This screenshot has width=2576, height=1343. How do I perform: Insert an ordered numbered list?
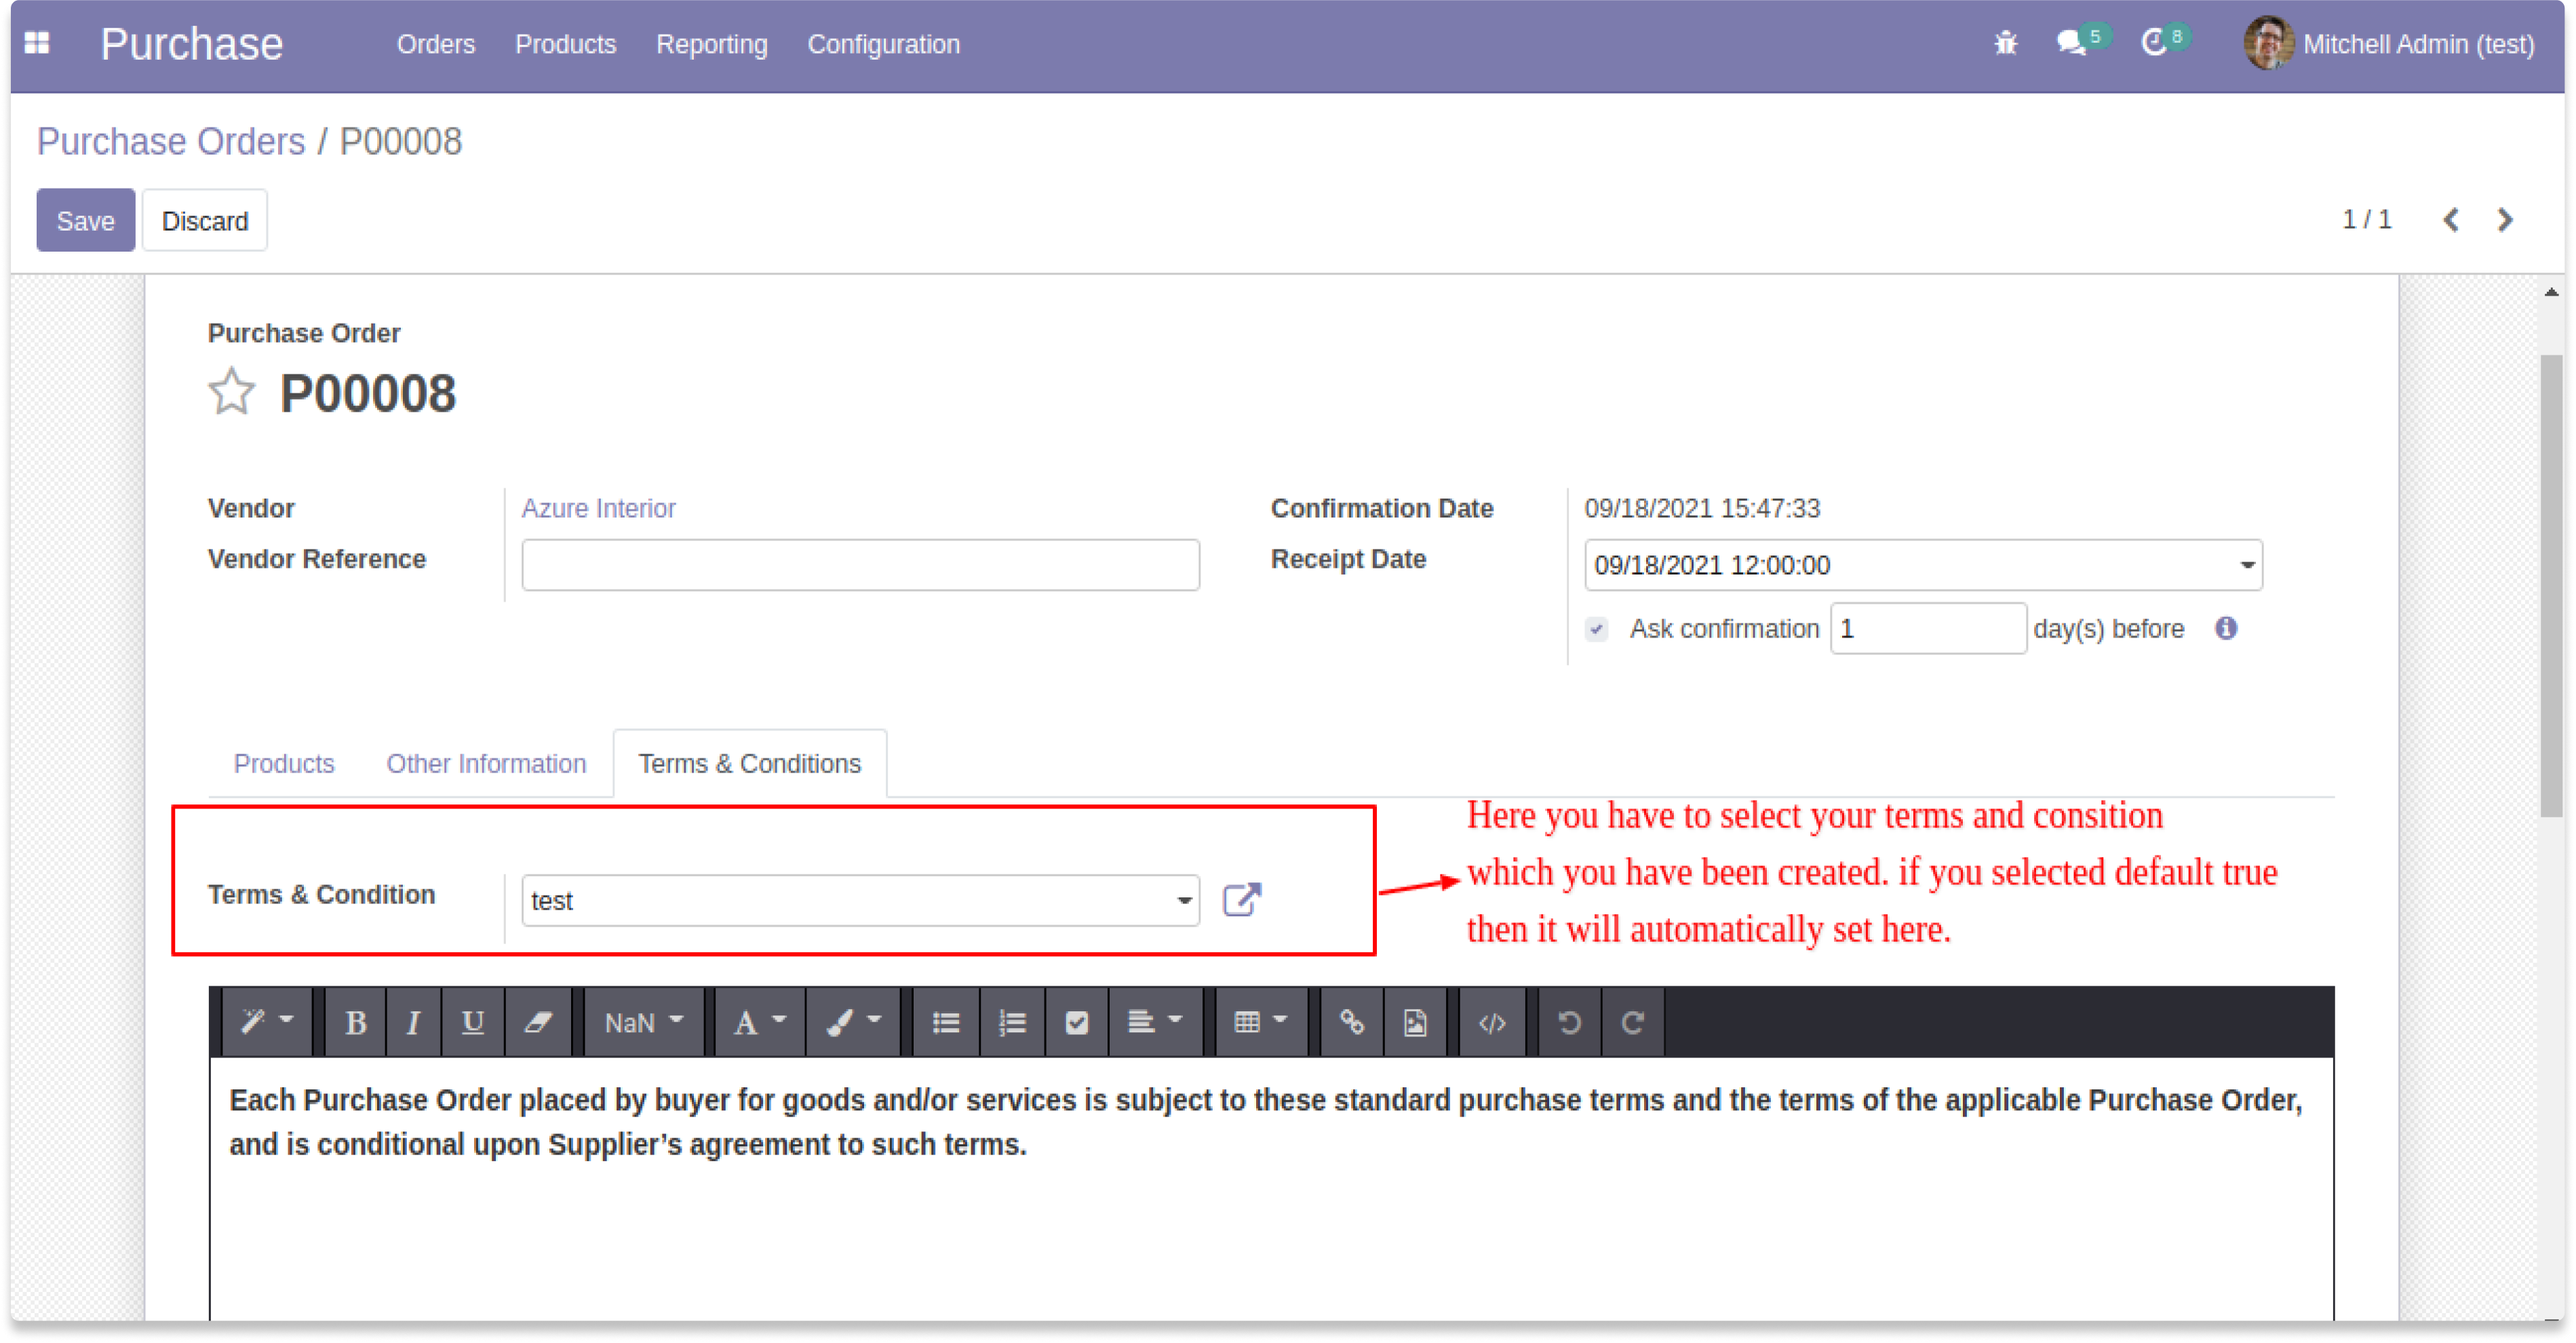(1012, 1022)
